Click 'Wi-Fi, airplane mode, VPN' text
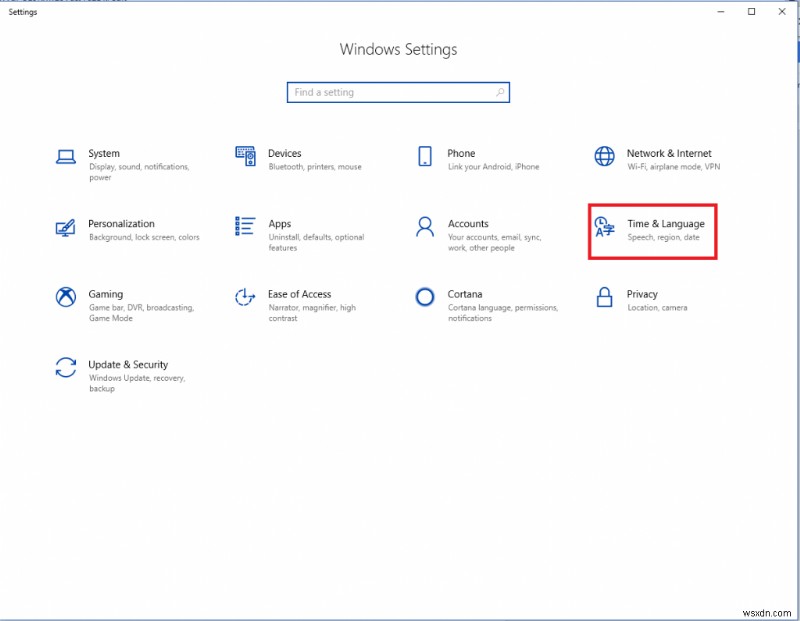The height and width of the screenshot is (621, 800). click(673, 167)
